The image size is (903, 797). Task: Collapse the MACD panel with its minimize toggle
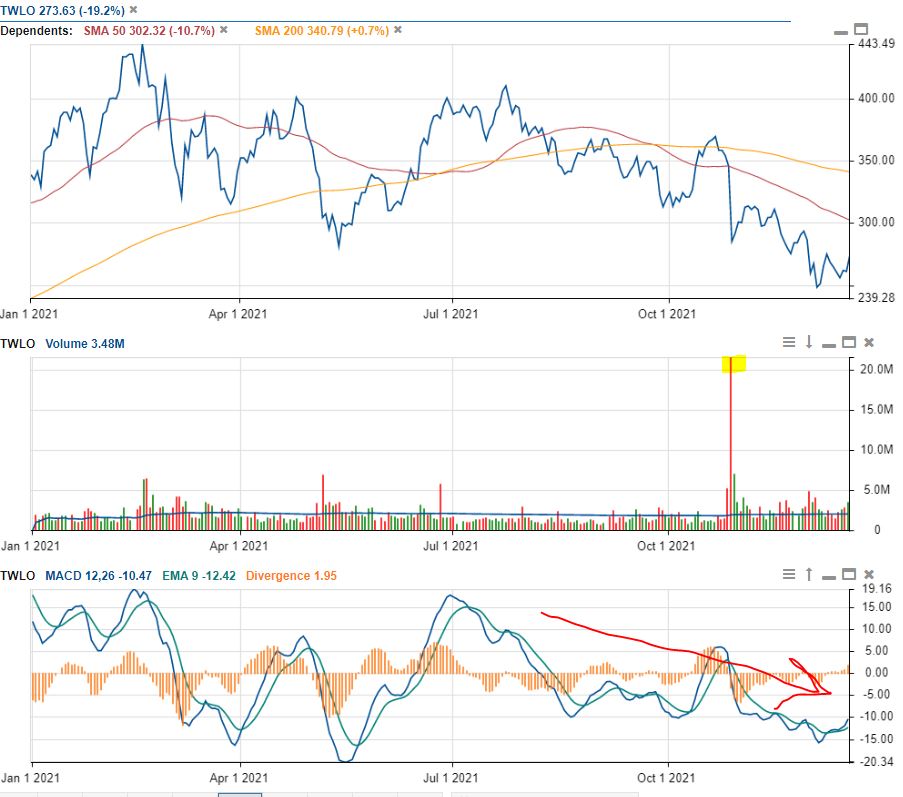(x=829, y=577)
